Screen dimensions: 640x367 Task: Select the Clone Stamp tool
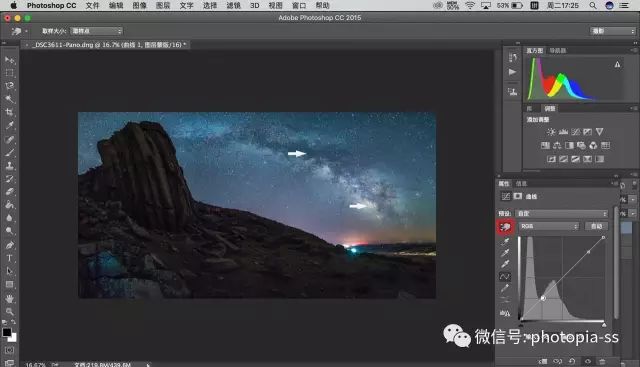tap(9, 165)
